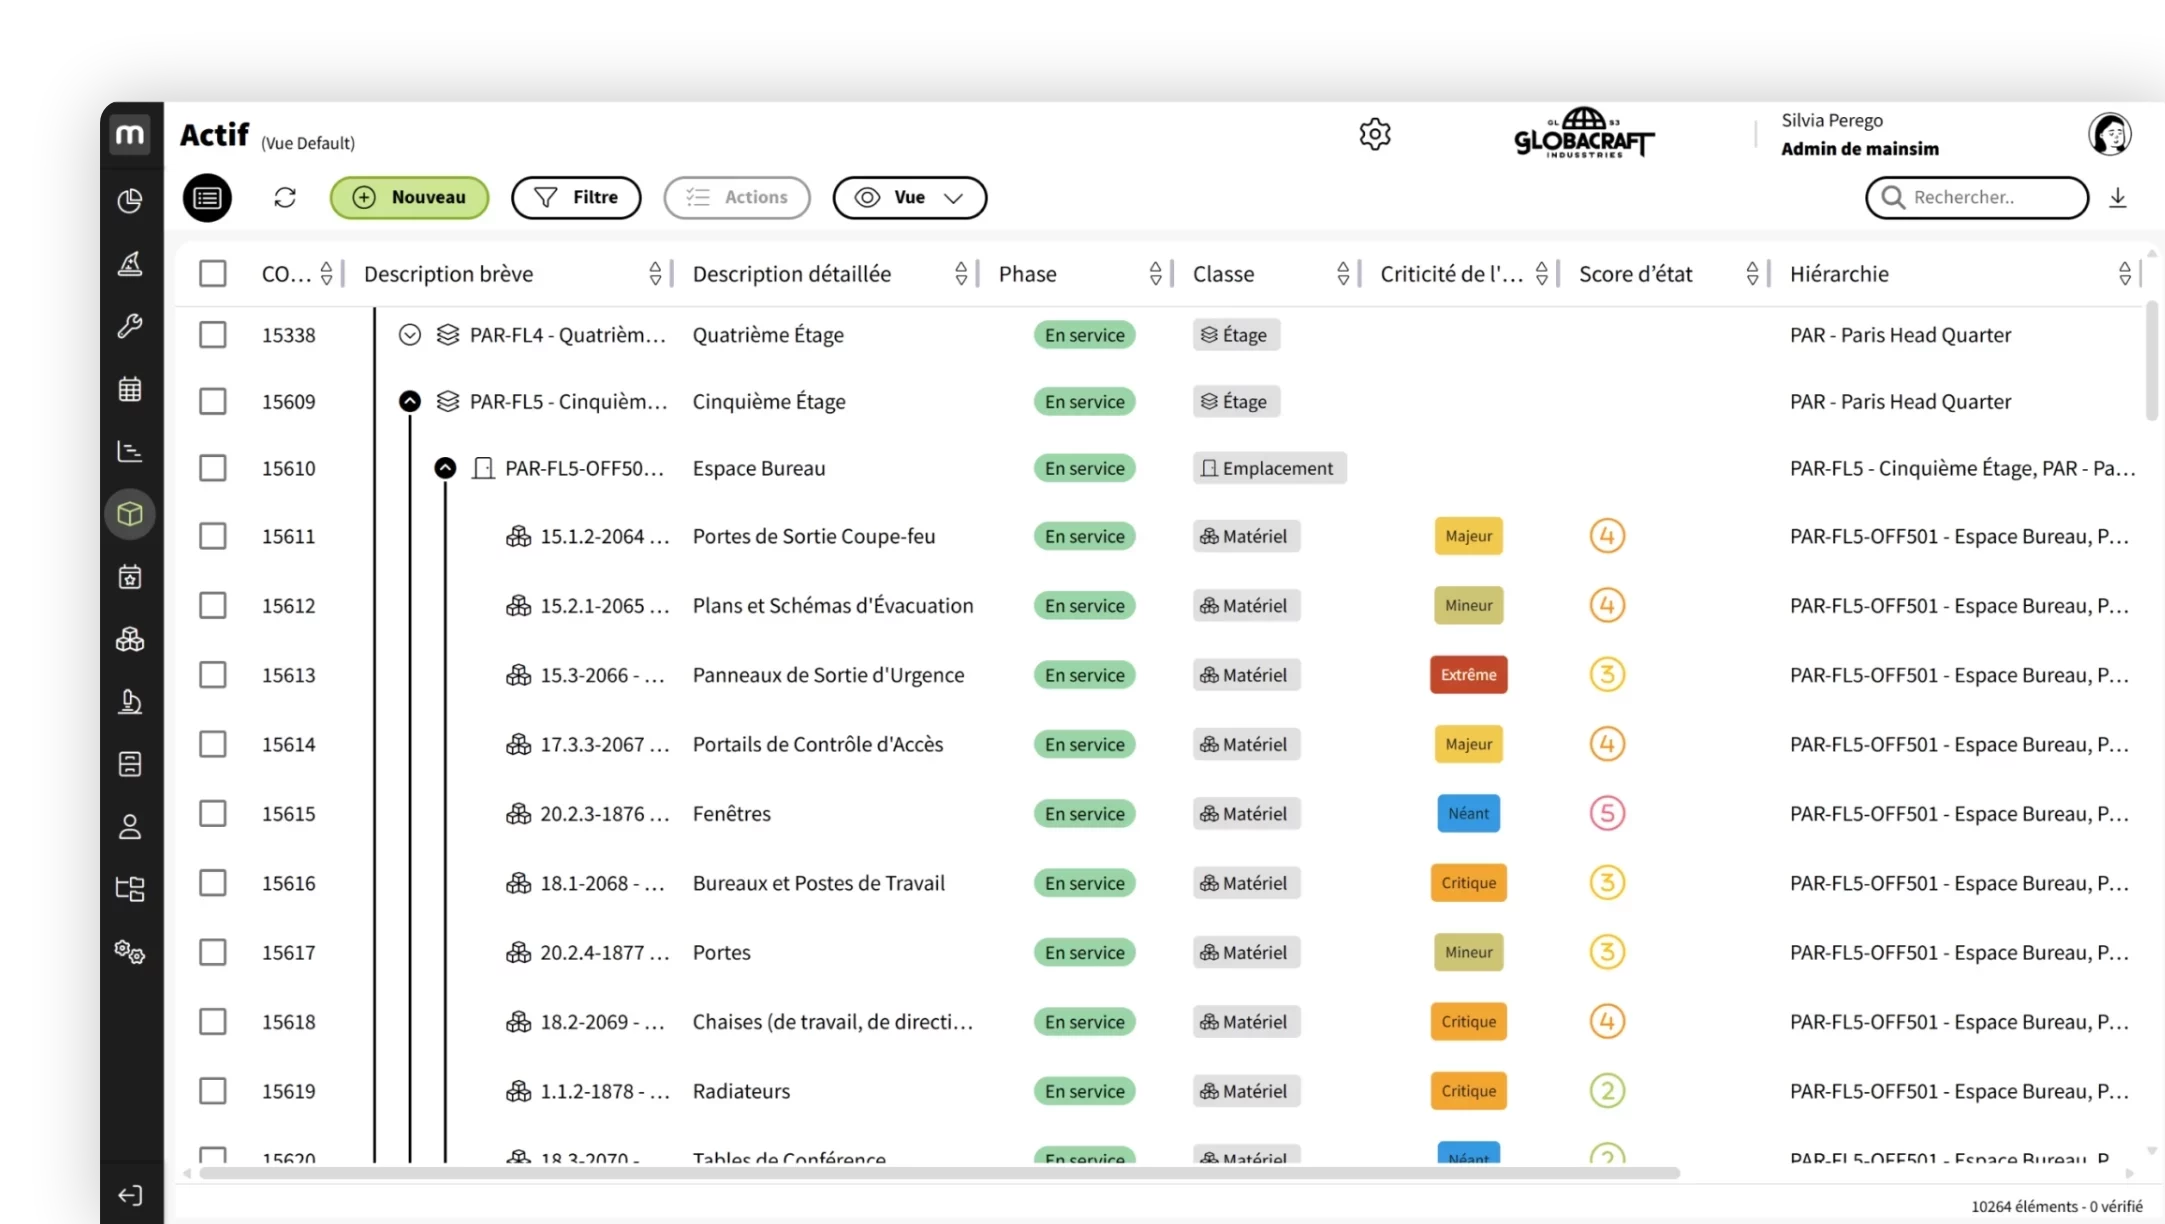Click the blue Néant badge for Fenêtres
The width and height of the screenshot is (2165, 1224).
1468,814
